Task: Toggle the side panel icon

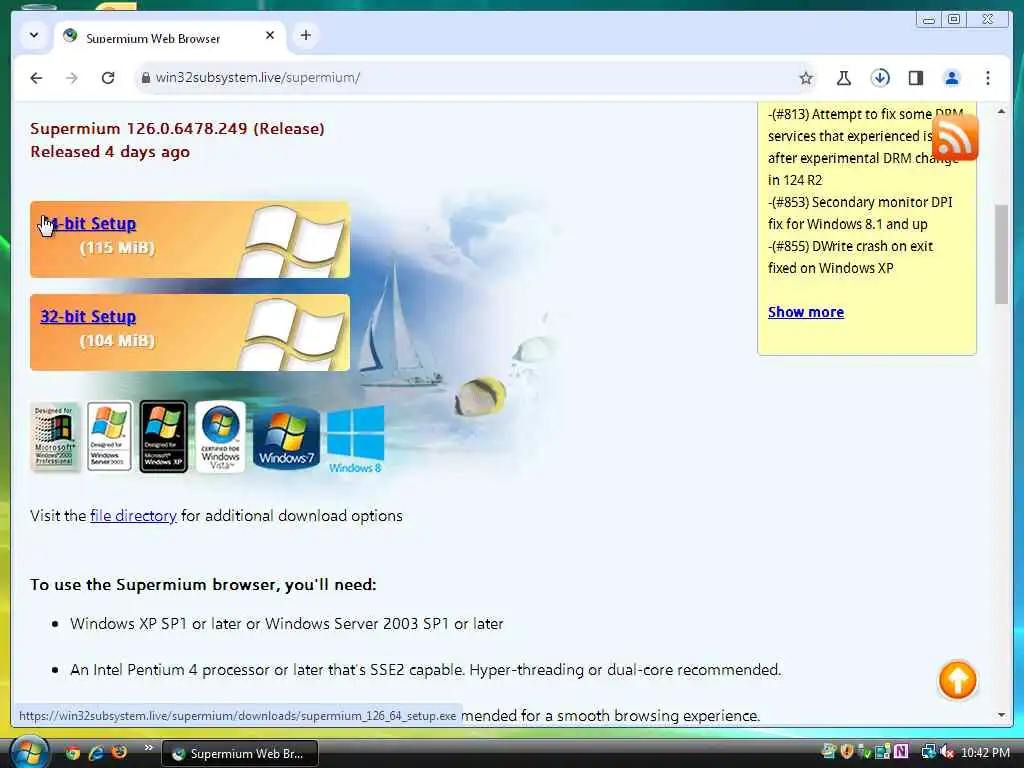Action: pos(916,78)
